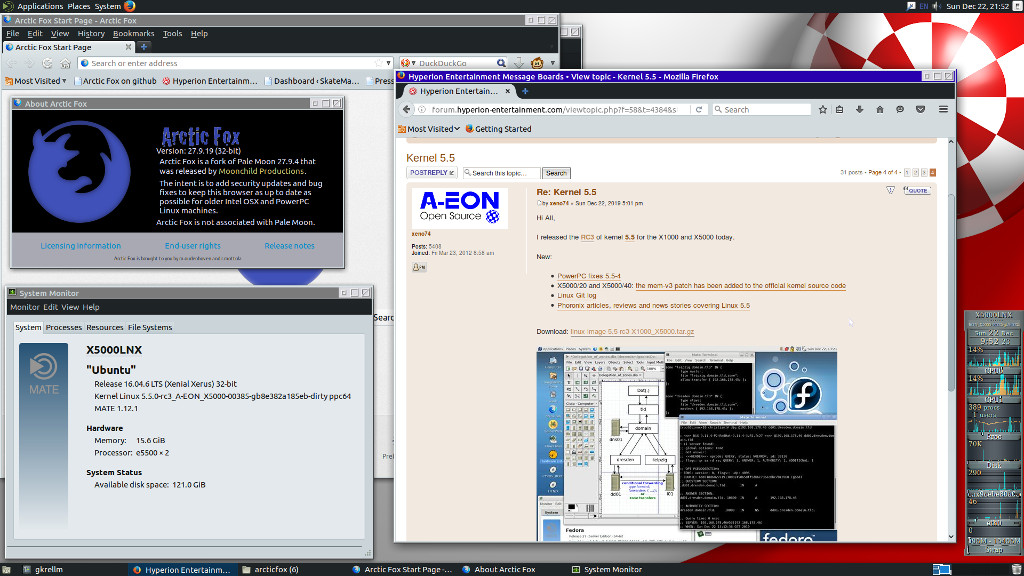
Task: Click the home icon in Arctic Fox toolbar
Action: [65, 63]
